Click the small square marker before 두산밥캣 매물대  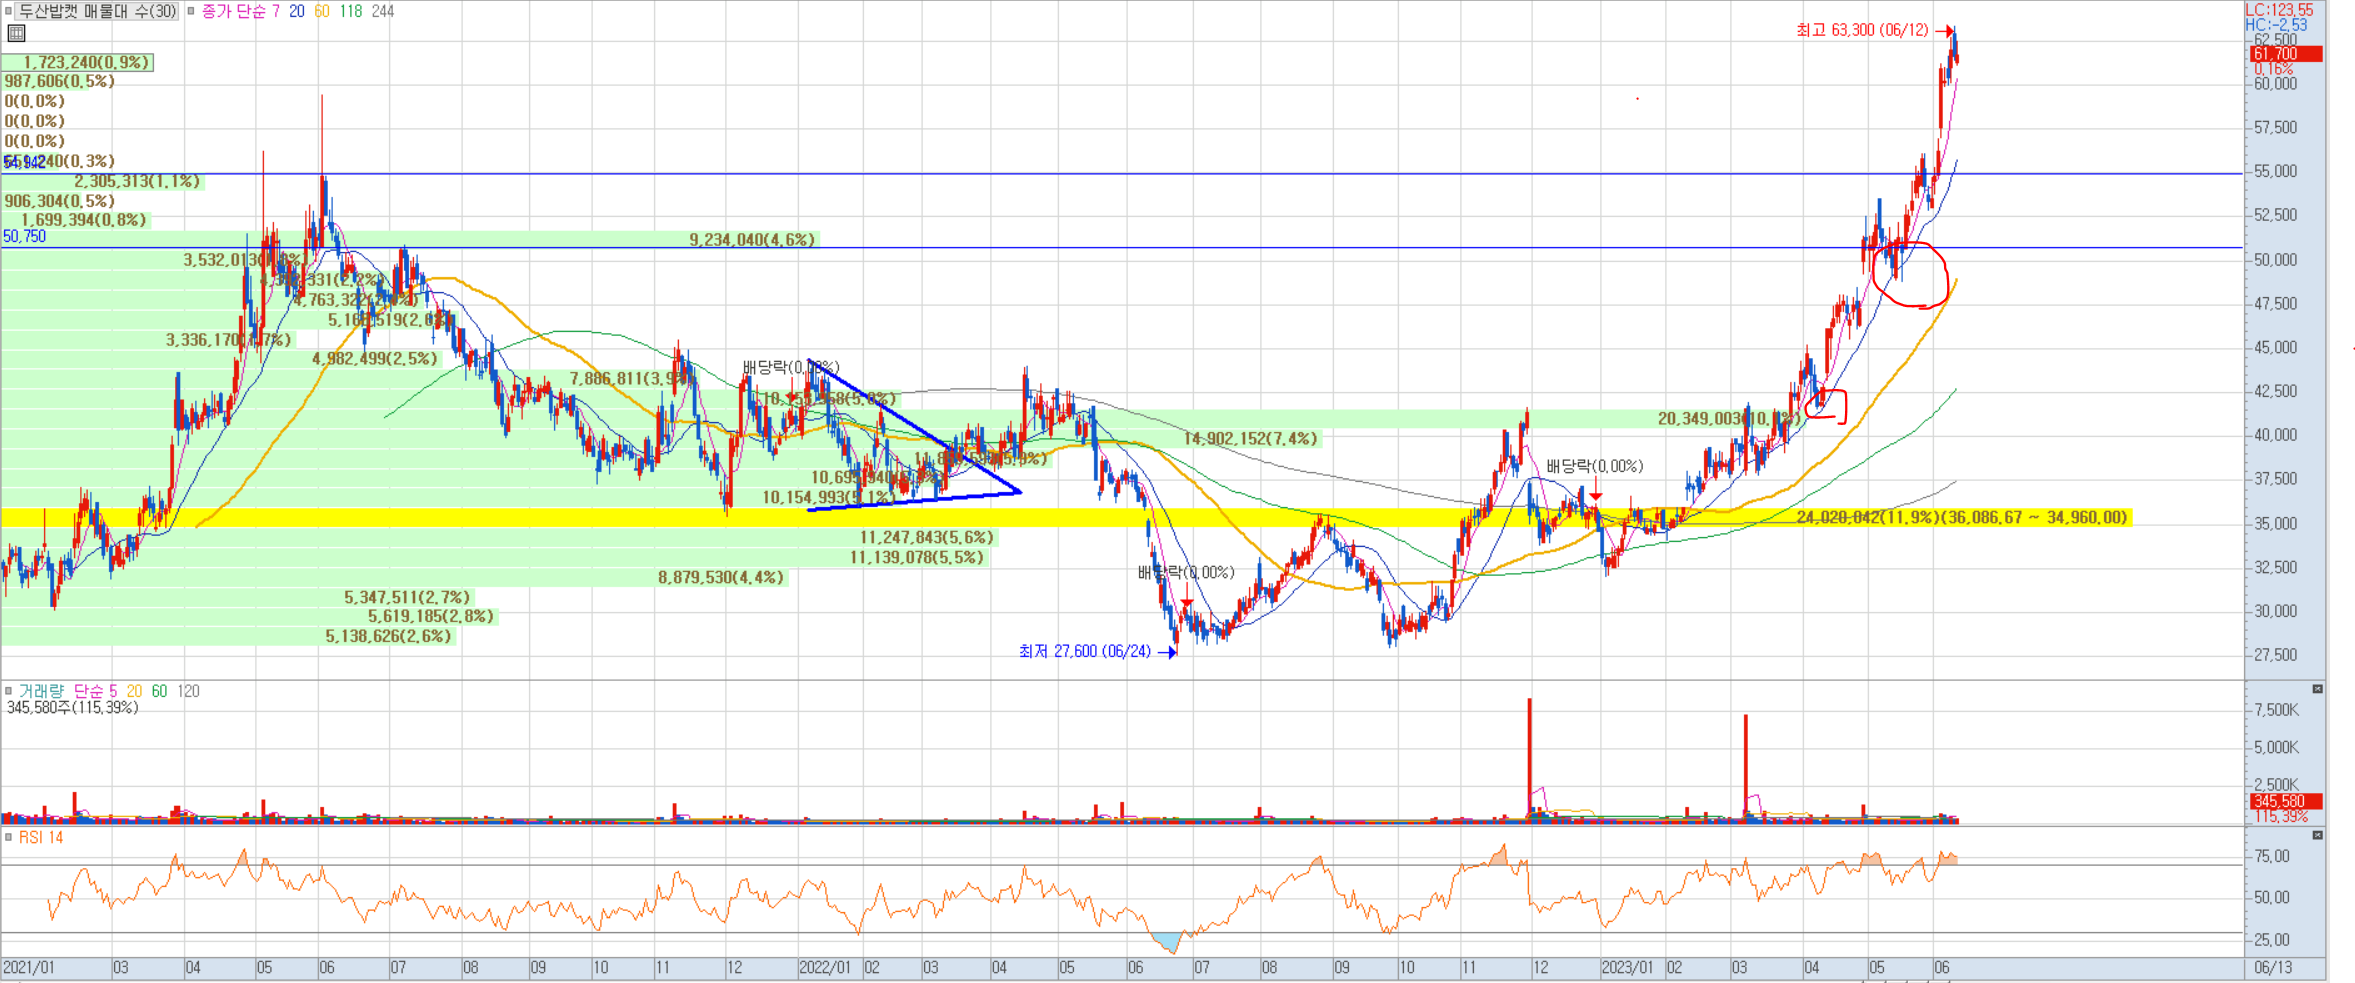(x=9, y=12)
